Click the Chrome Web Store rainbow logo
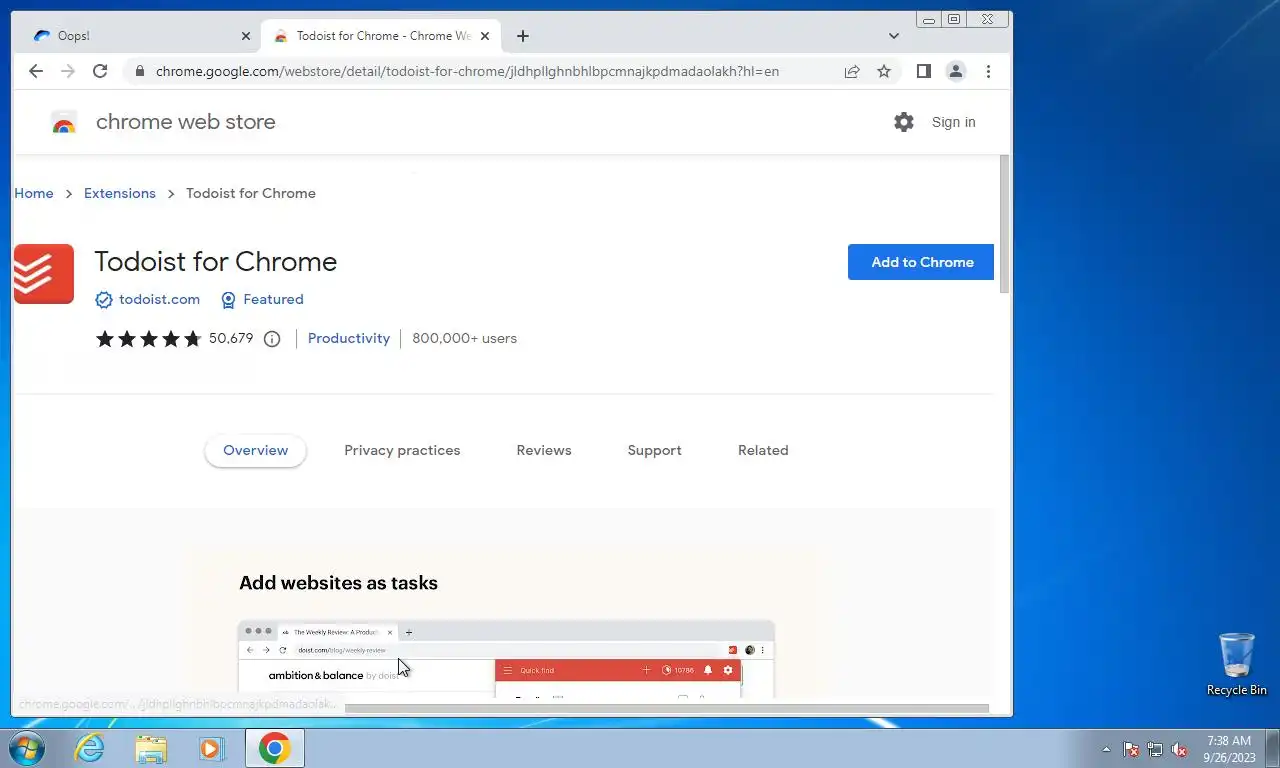 pyautogui.click(x=64, y=123)
